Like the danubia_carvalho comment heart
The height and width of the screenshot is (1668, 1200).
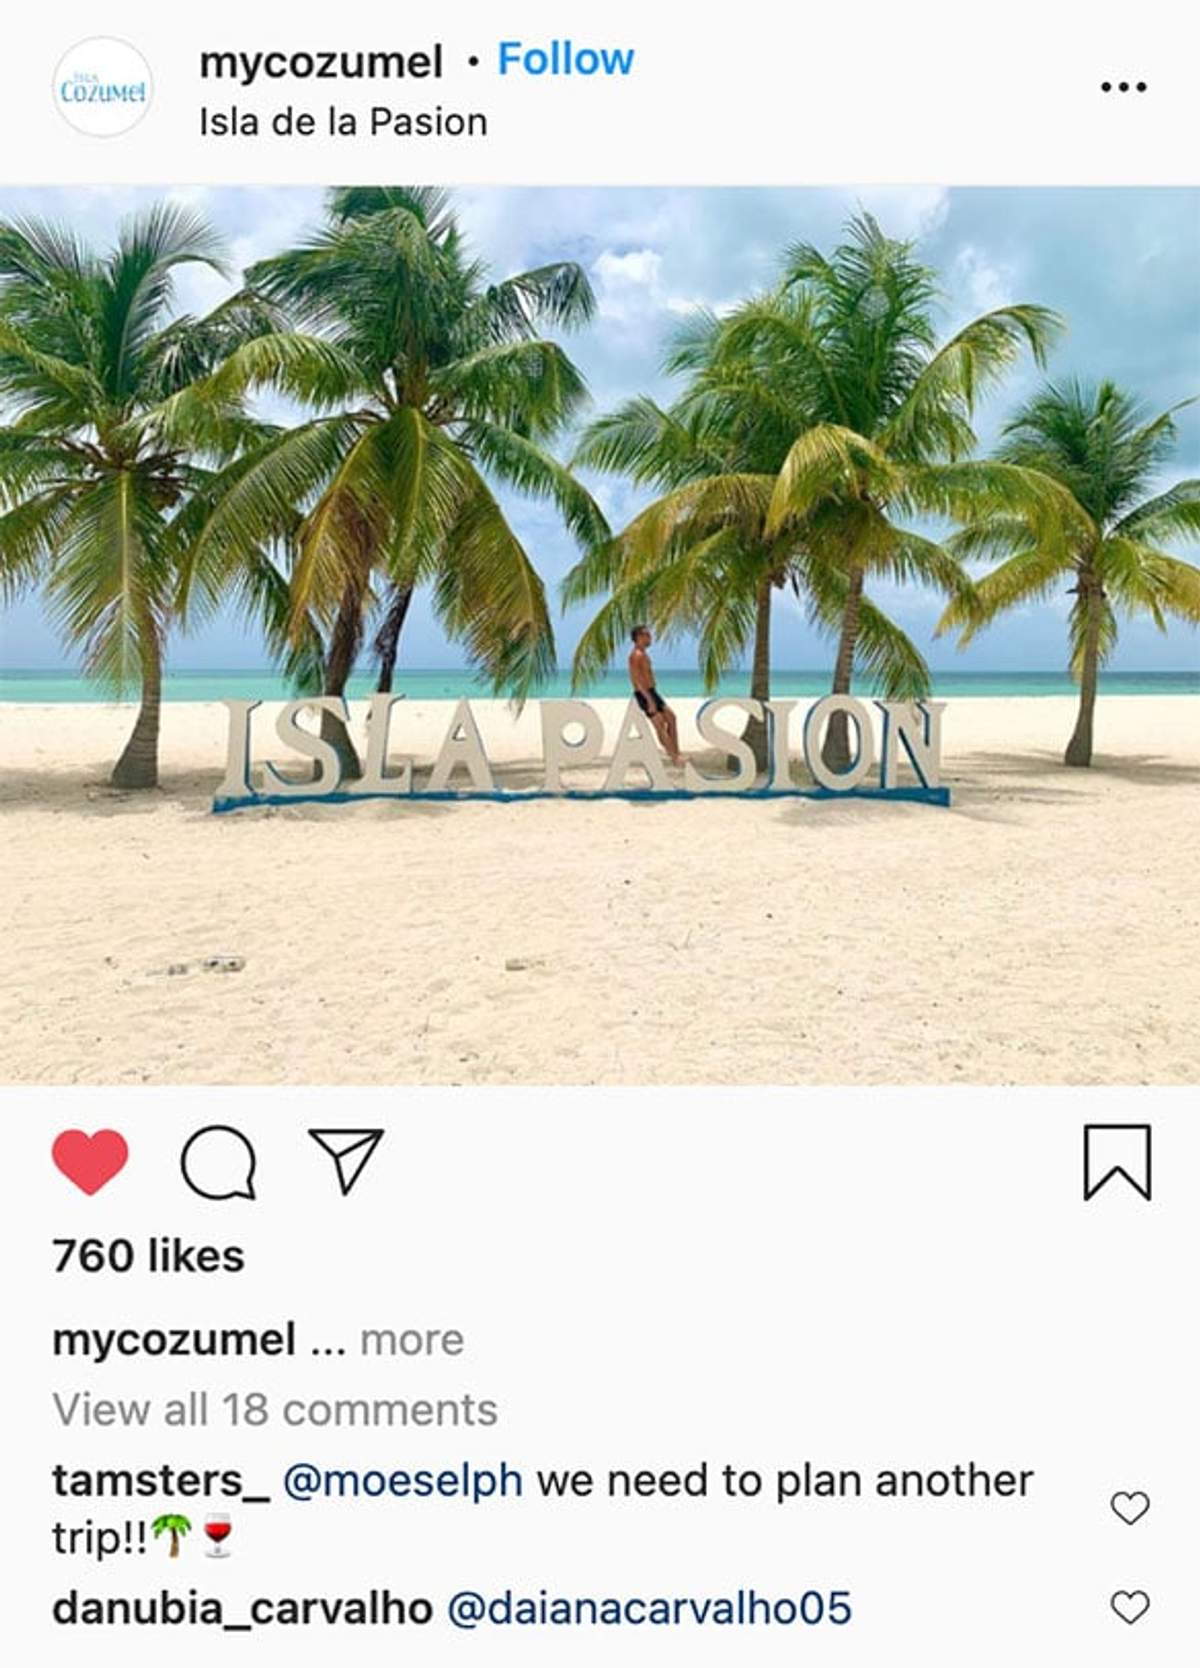1130,1607
